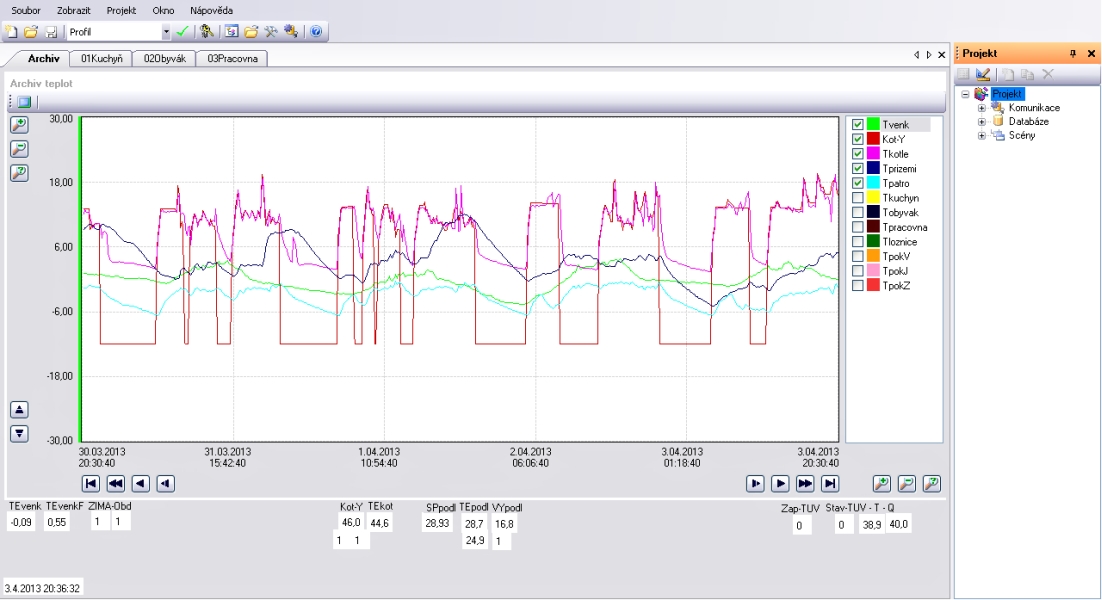
Task: Step forward one page in the timeline
Action: [780, 483]
